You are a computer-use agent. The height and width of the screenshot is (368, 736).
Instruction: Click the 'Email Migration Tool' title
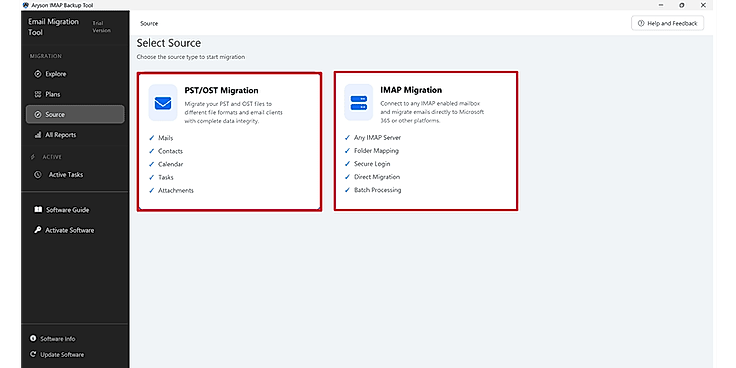[54, 27]
